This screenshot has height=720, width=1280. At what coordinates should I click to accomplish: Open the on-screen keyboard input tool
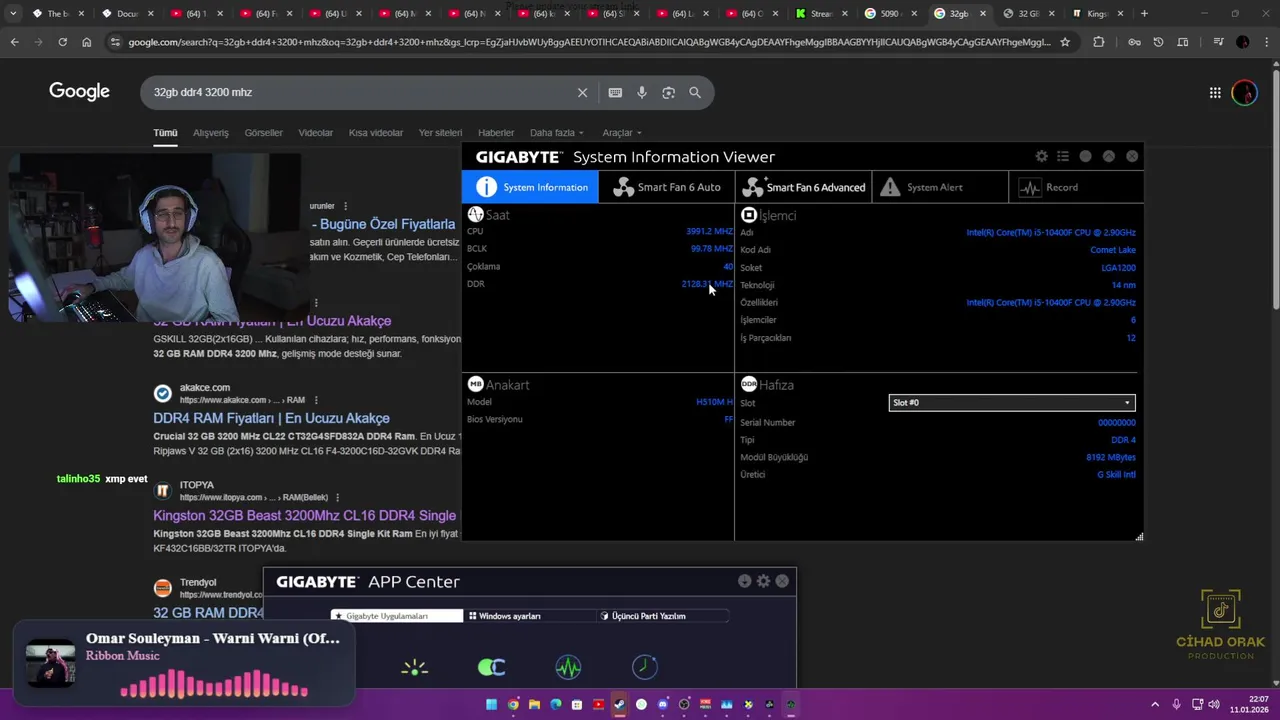pyautogui.click(x=615, y=92)
